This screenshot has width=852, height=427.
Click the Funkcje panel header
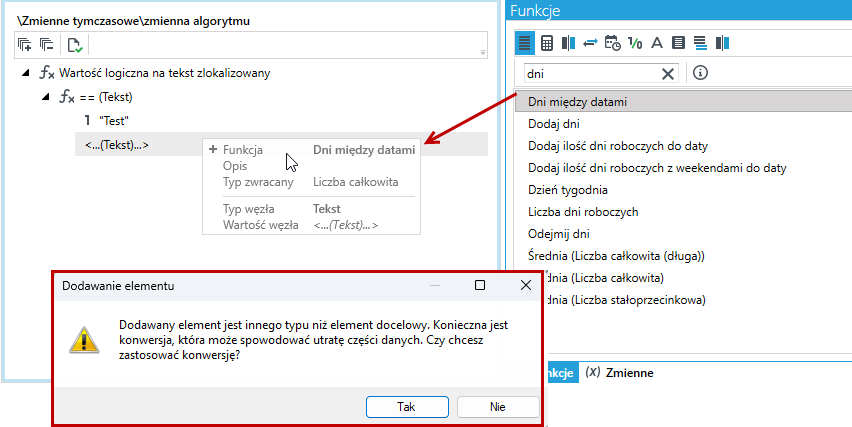pos(678,10)
